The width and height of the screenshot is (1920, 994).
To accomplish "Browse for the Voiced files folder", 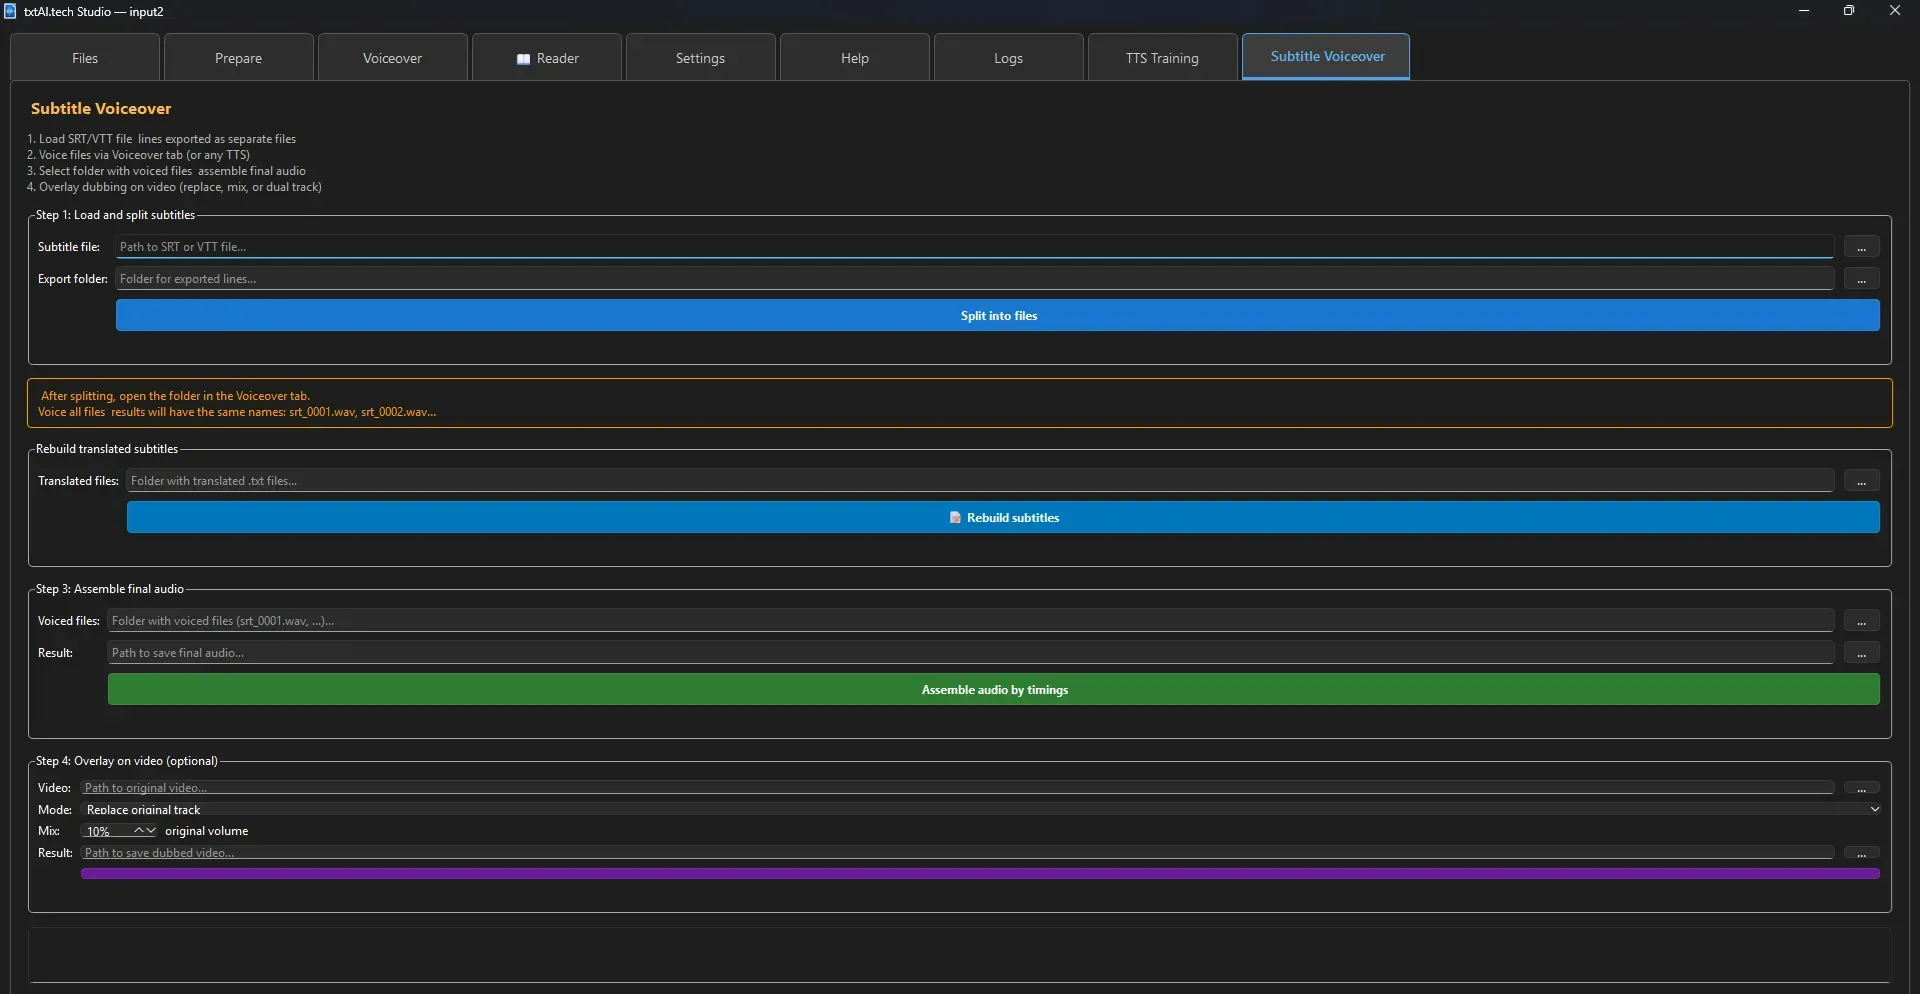I will tap(1861, 621).
